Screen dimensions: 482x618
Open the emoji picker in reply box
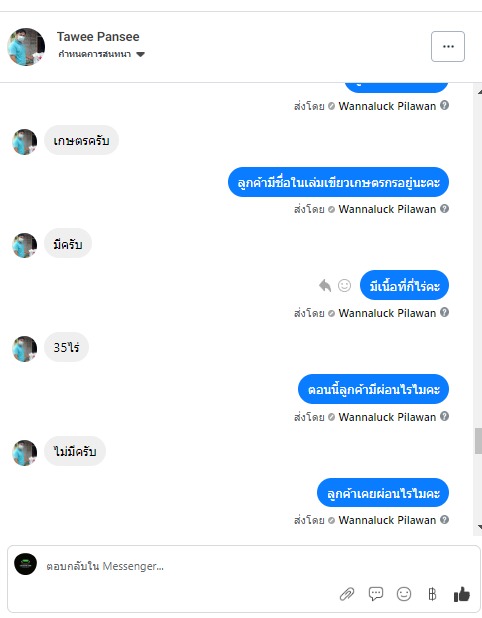click(404, 594)
